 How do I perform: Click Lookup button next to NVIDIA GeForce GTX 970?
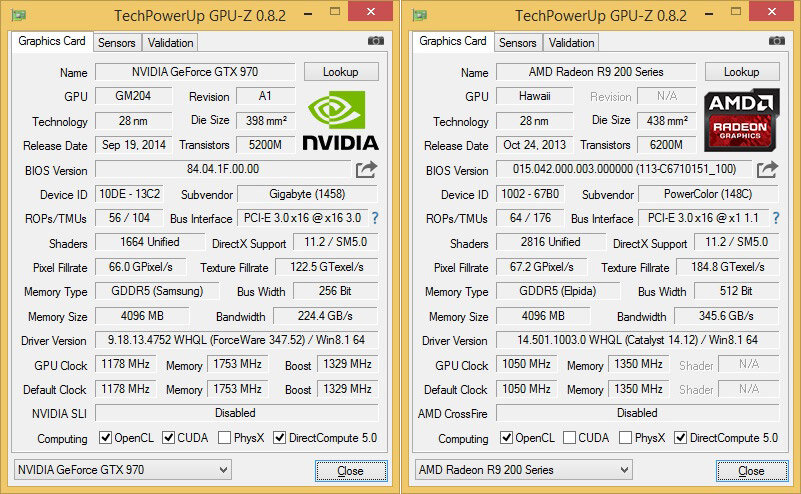(341, 72)
